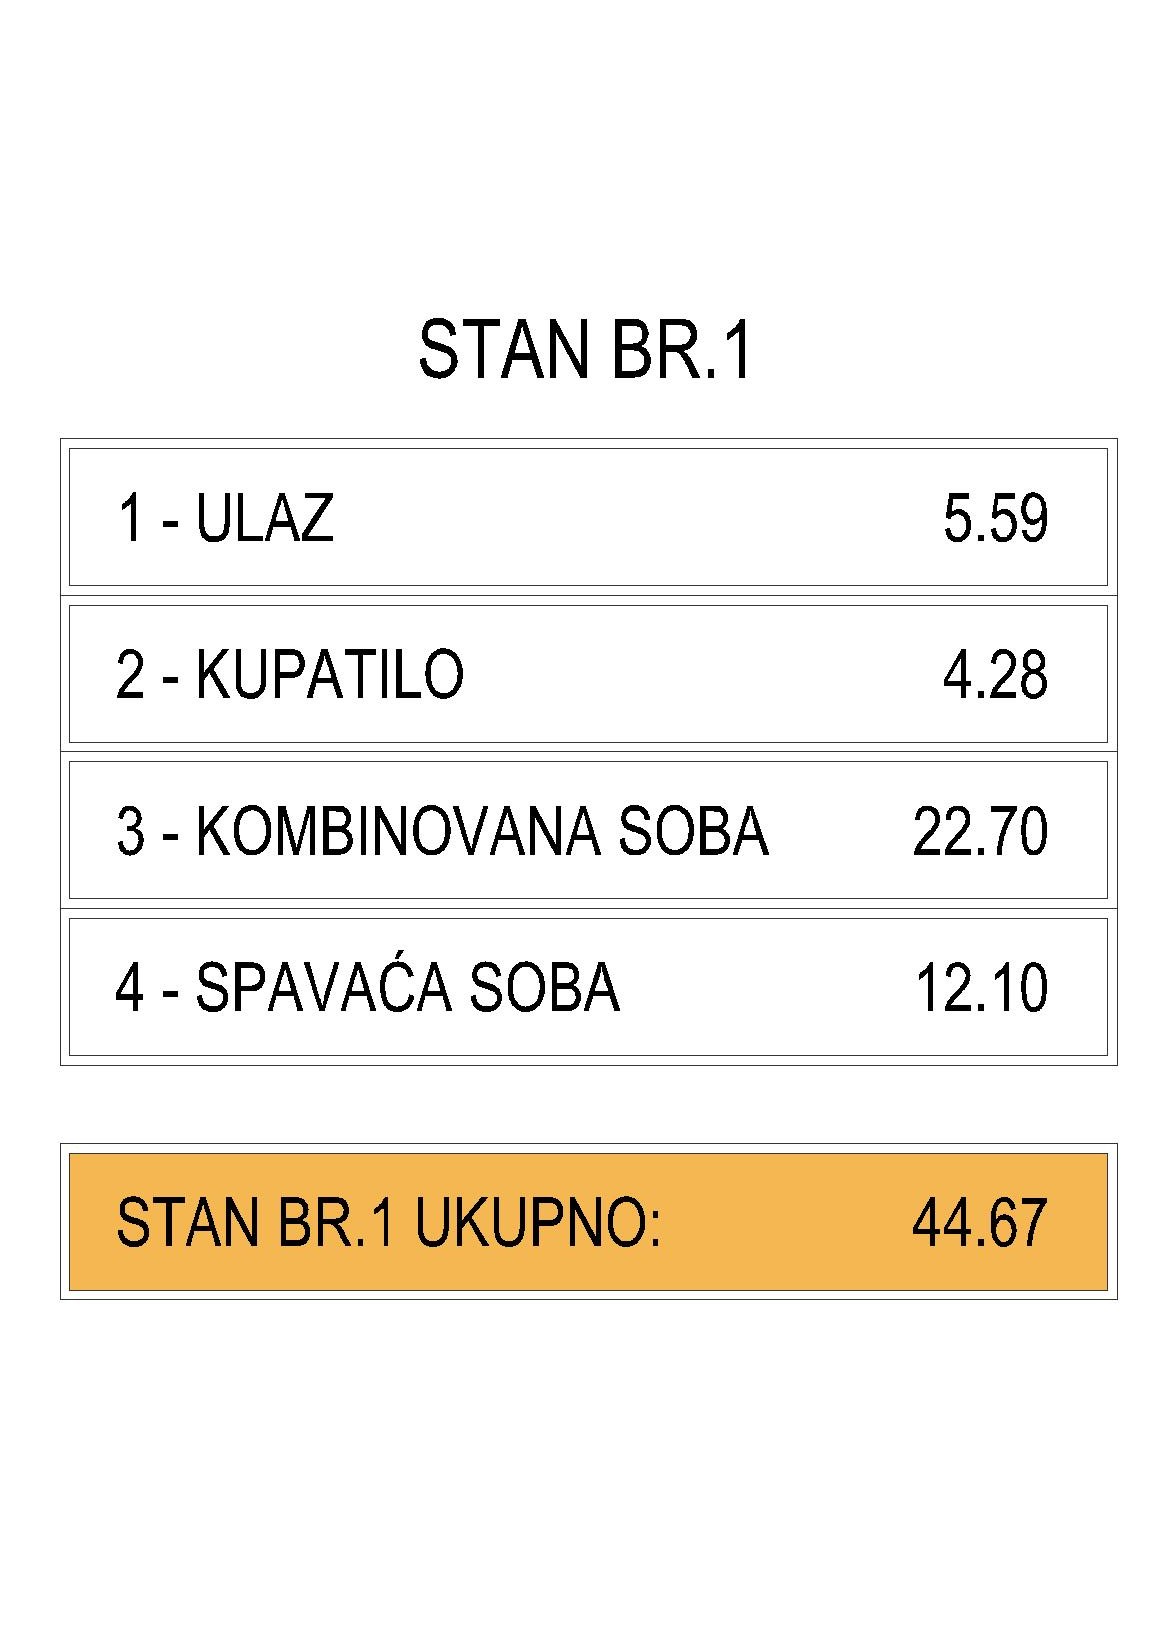Select the 3 - KOMBINOVANA SOBA label
The width and height of the screenshot is (1171, 1640).
(442, 832)
